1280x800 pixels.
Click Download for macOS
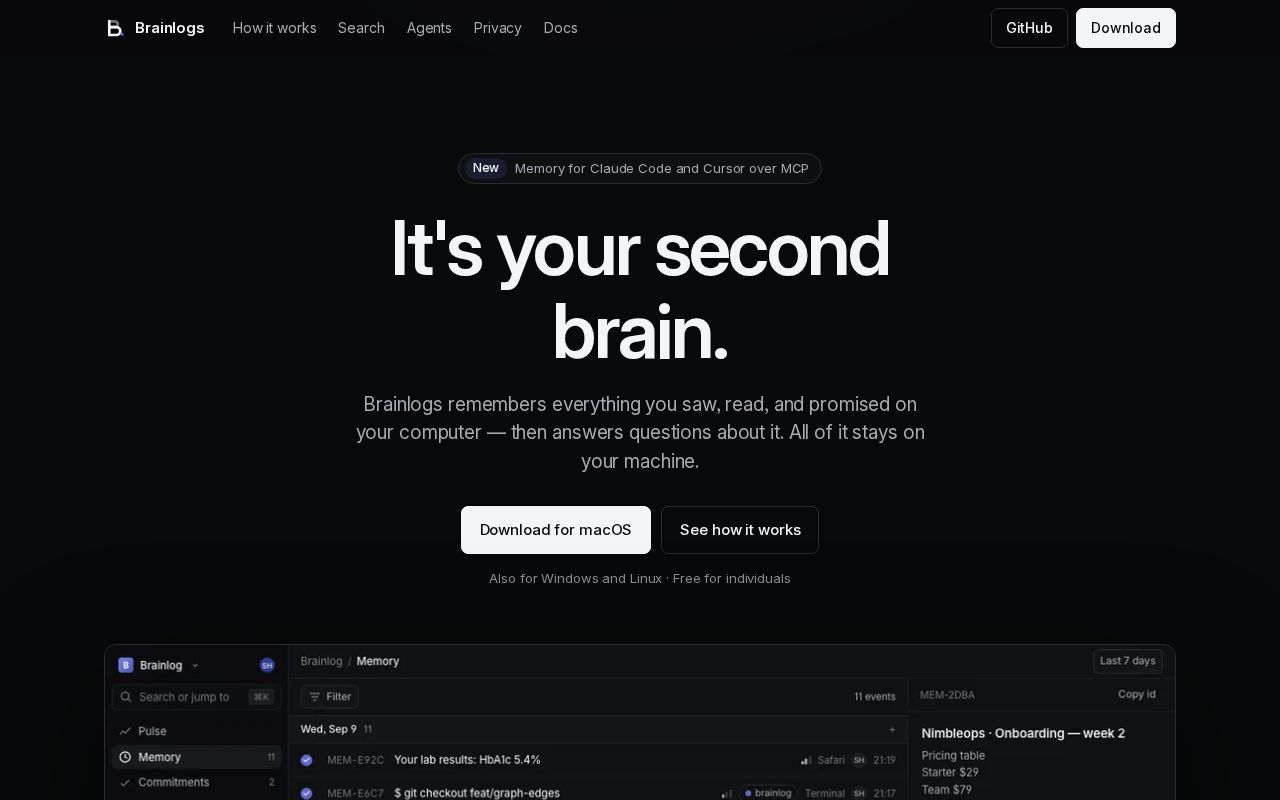point(556,530)
